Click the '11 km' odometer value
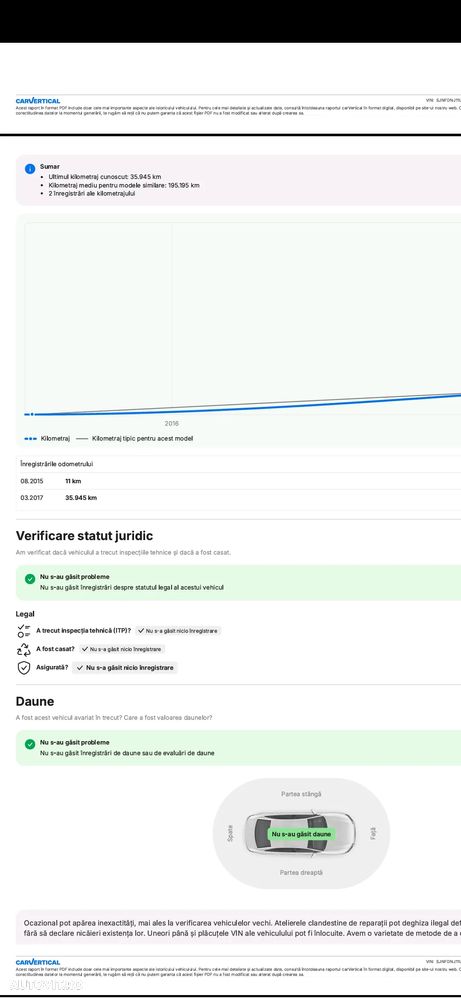Screen dimensions: 461x999 (73, 481)
